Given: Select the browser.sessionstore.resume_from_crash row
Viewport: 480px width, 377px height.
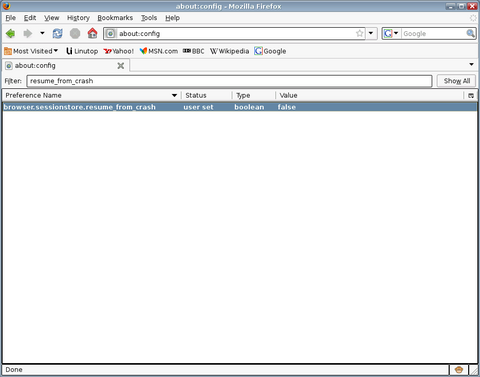Looking at the screenshot, I should point(240,107).
